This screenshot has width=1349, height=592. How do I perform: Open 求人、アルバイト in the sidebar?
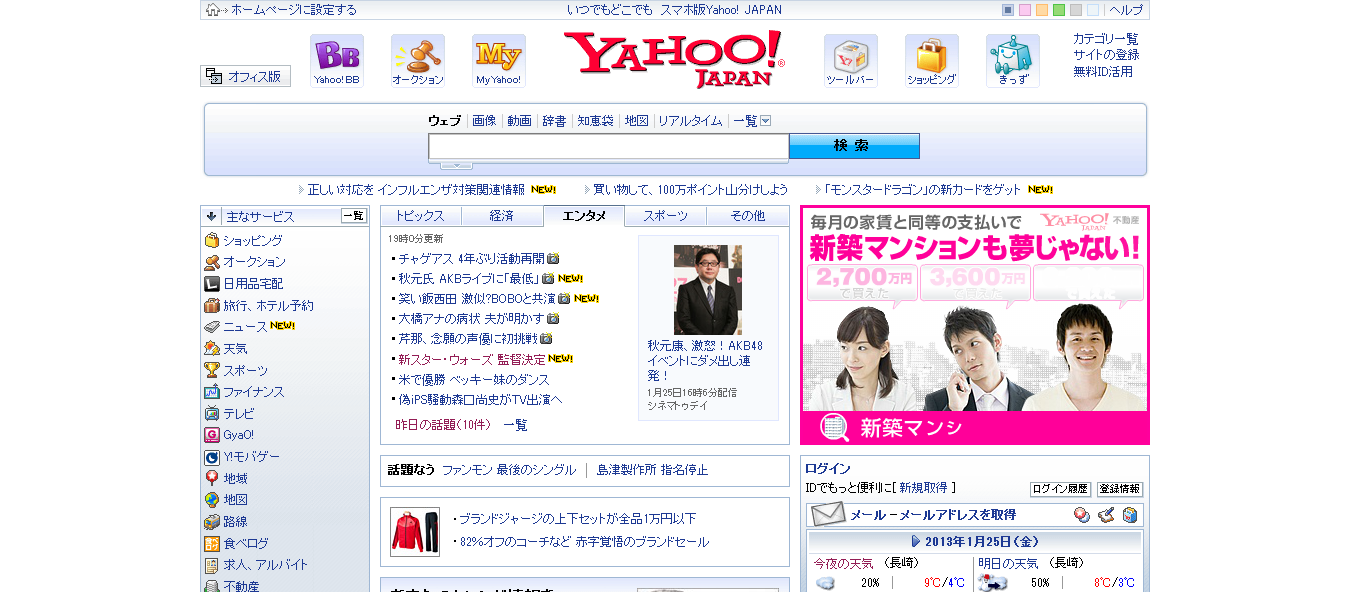(x=265, y=565)
